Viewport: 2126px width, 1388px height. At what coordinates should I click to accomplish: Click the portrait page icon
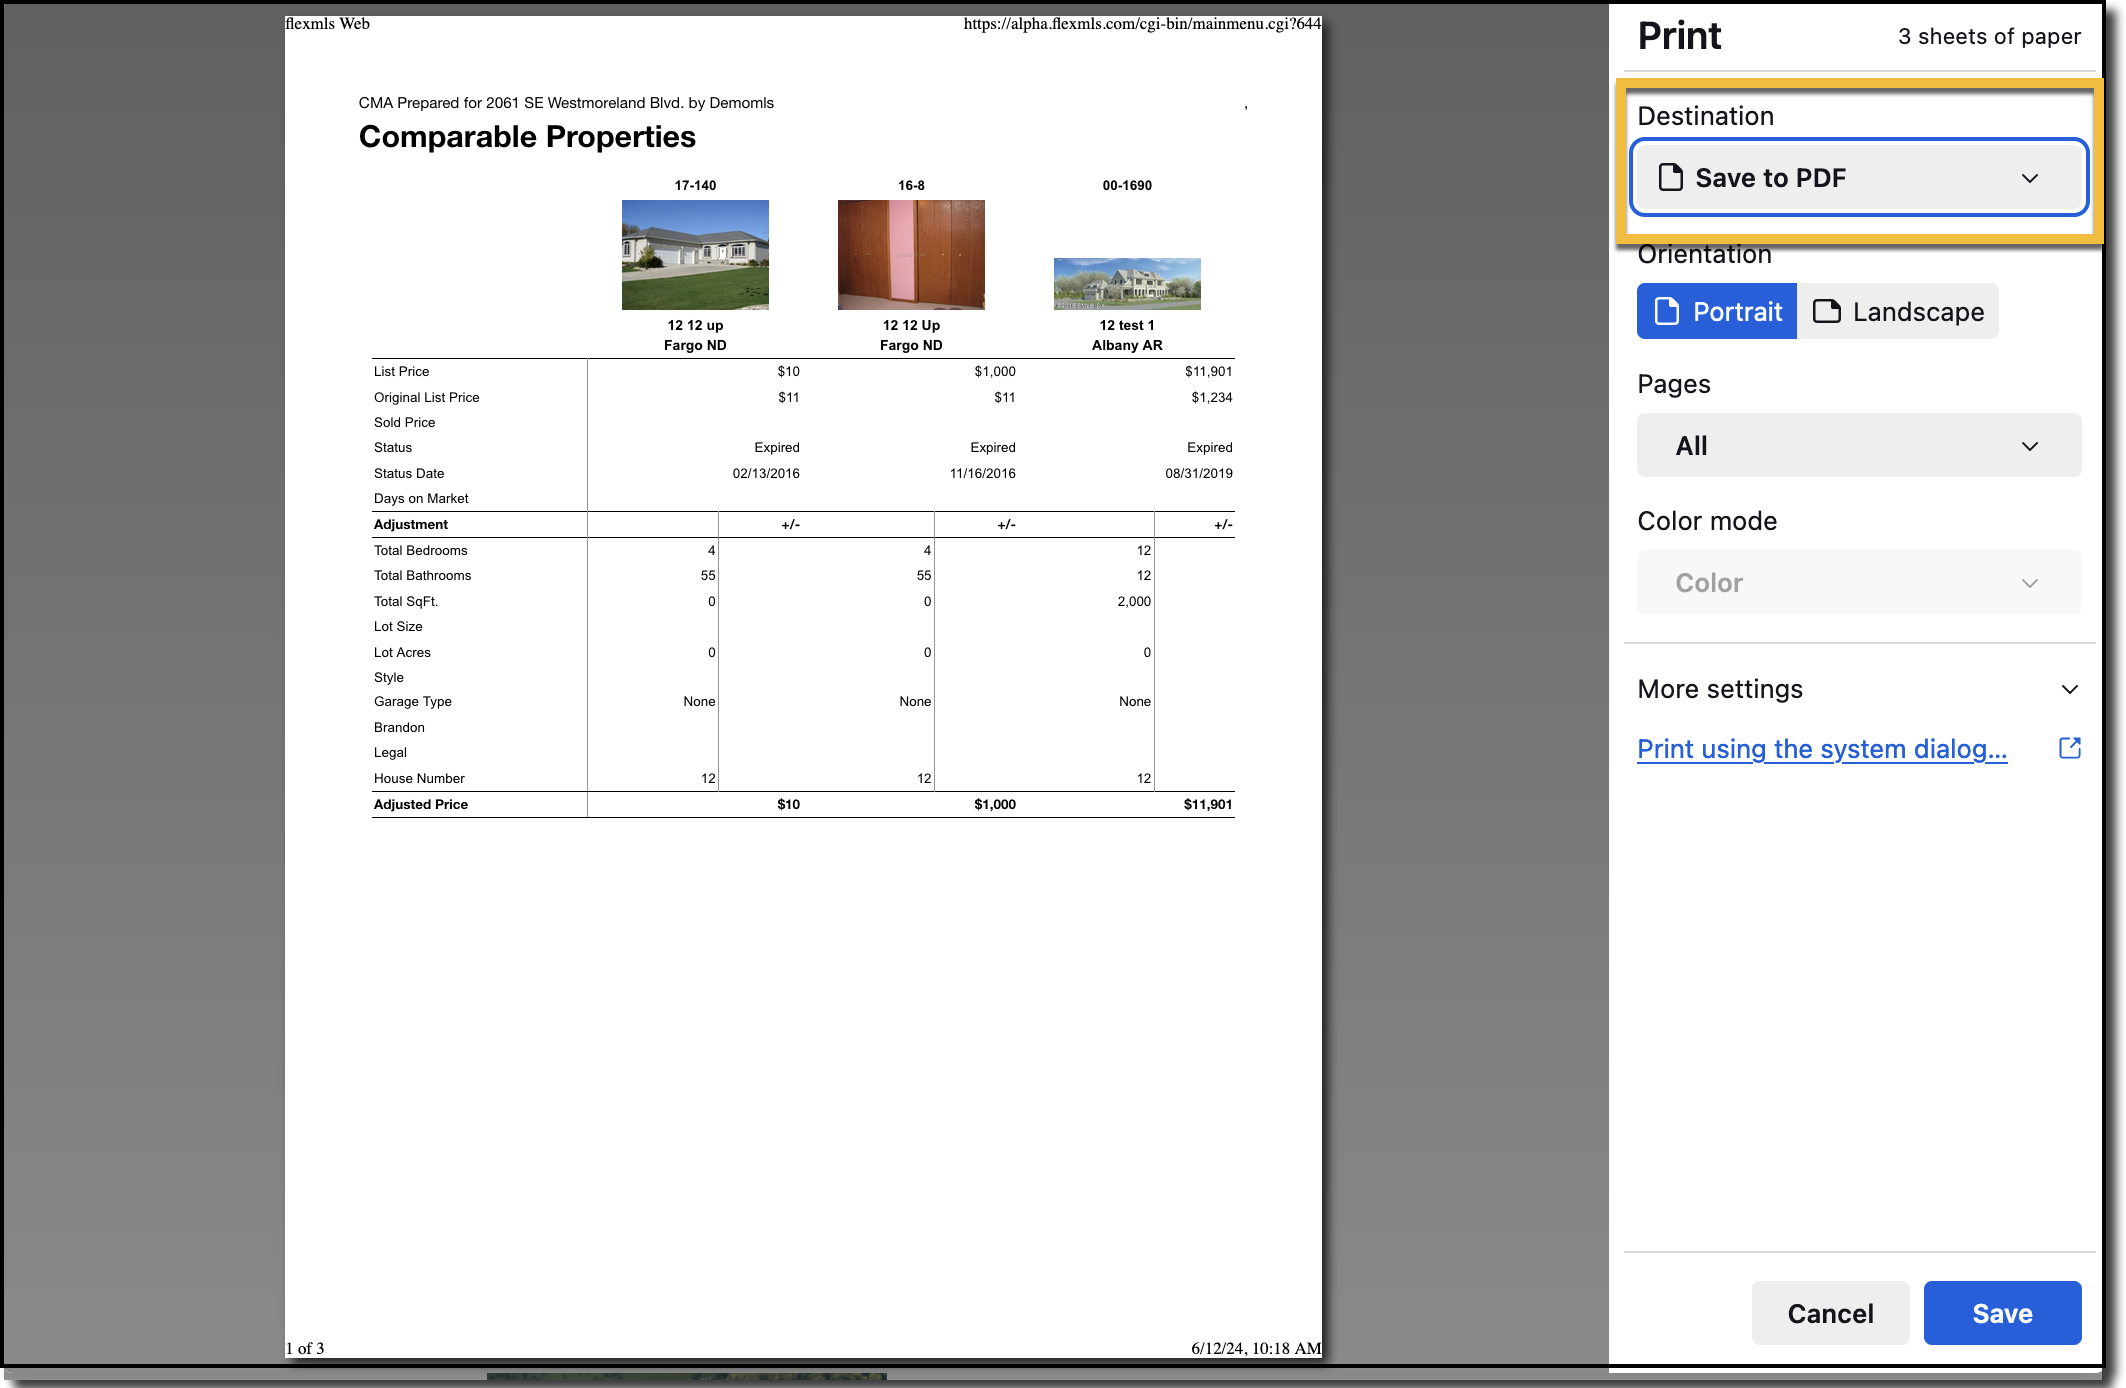click(1666, 311)
